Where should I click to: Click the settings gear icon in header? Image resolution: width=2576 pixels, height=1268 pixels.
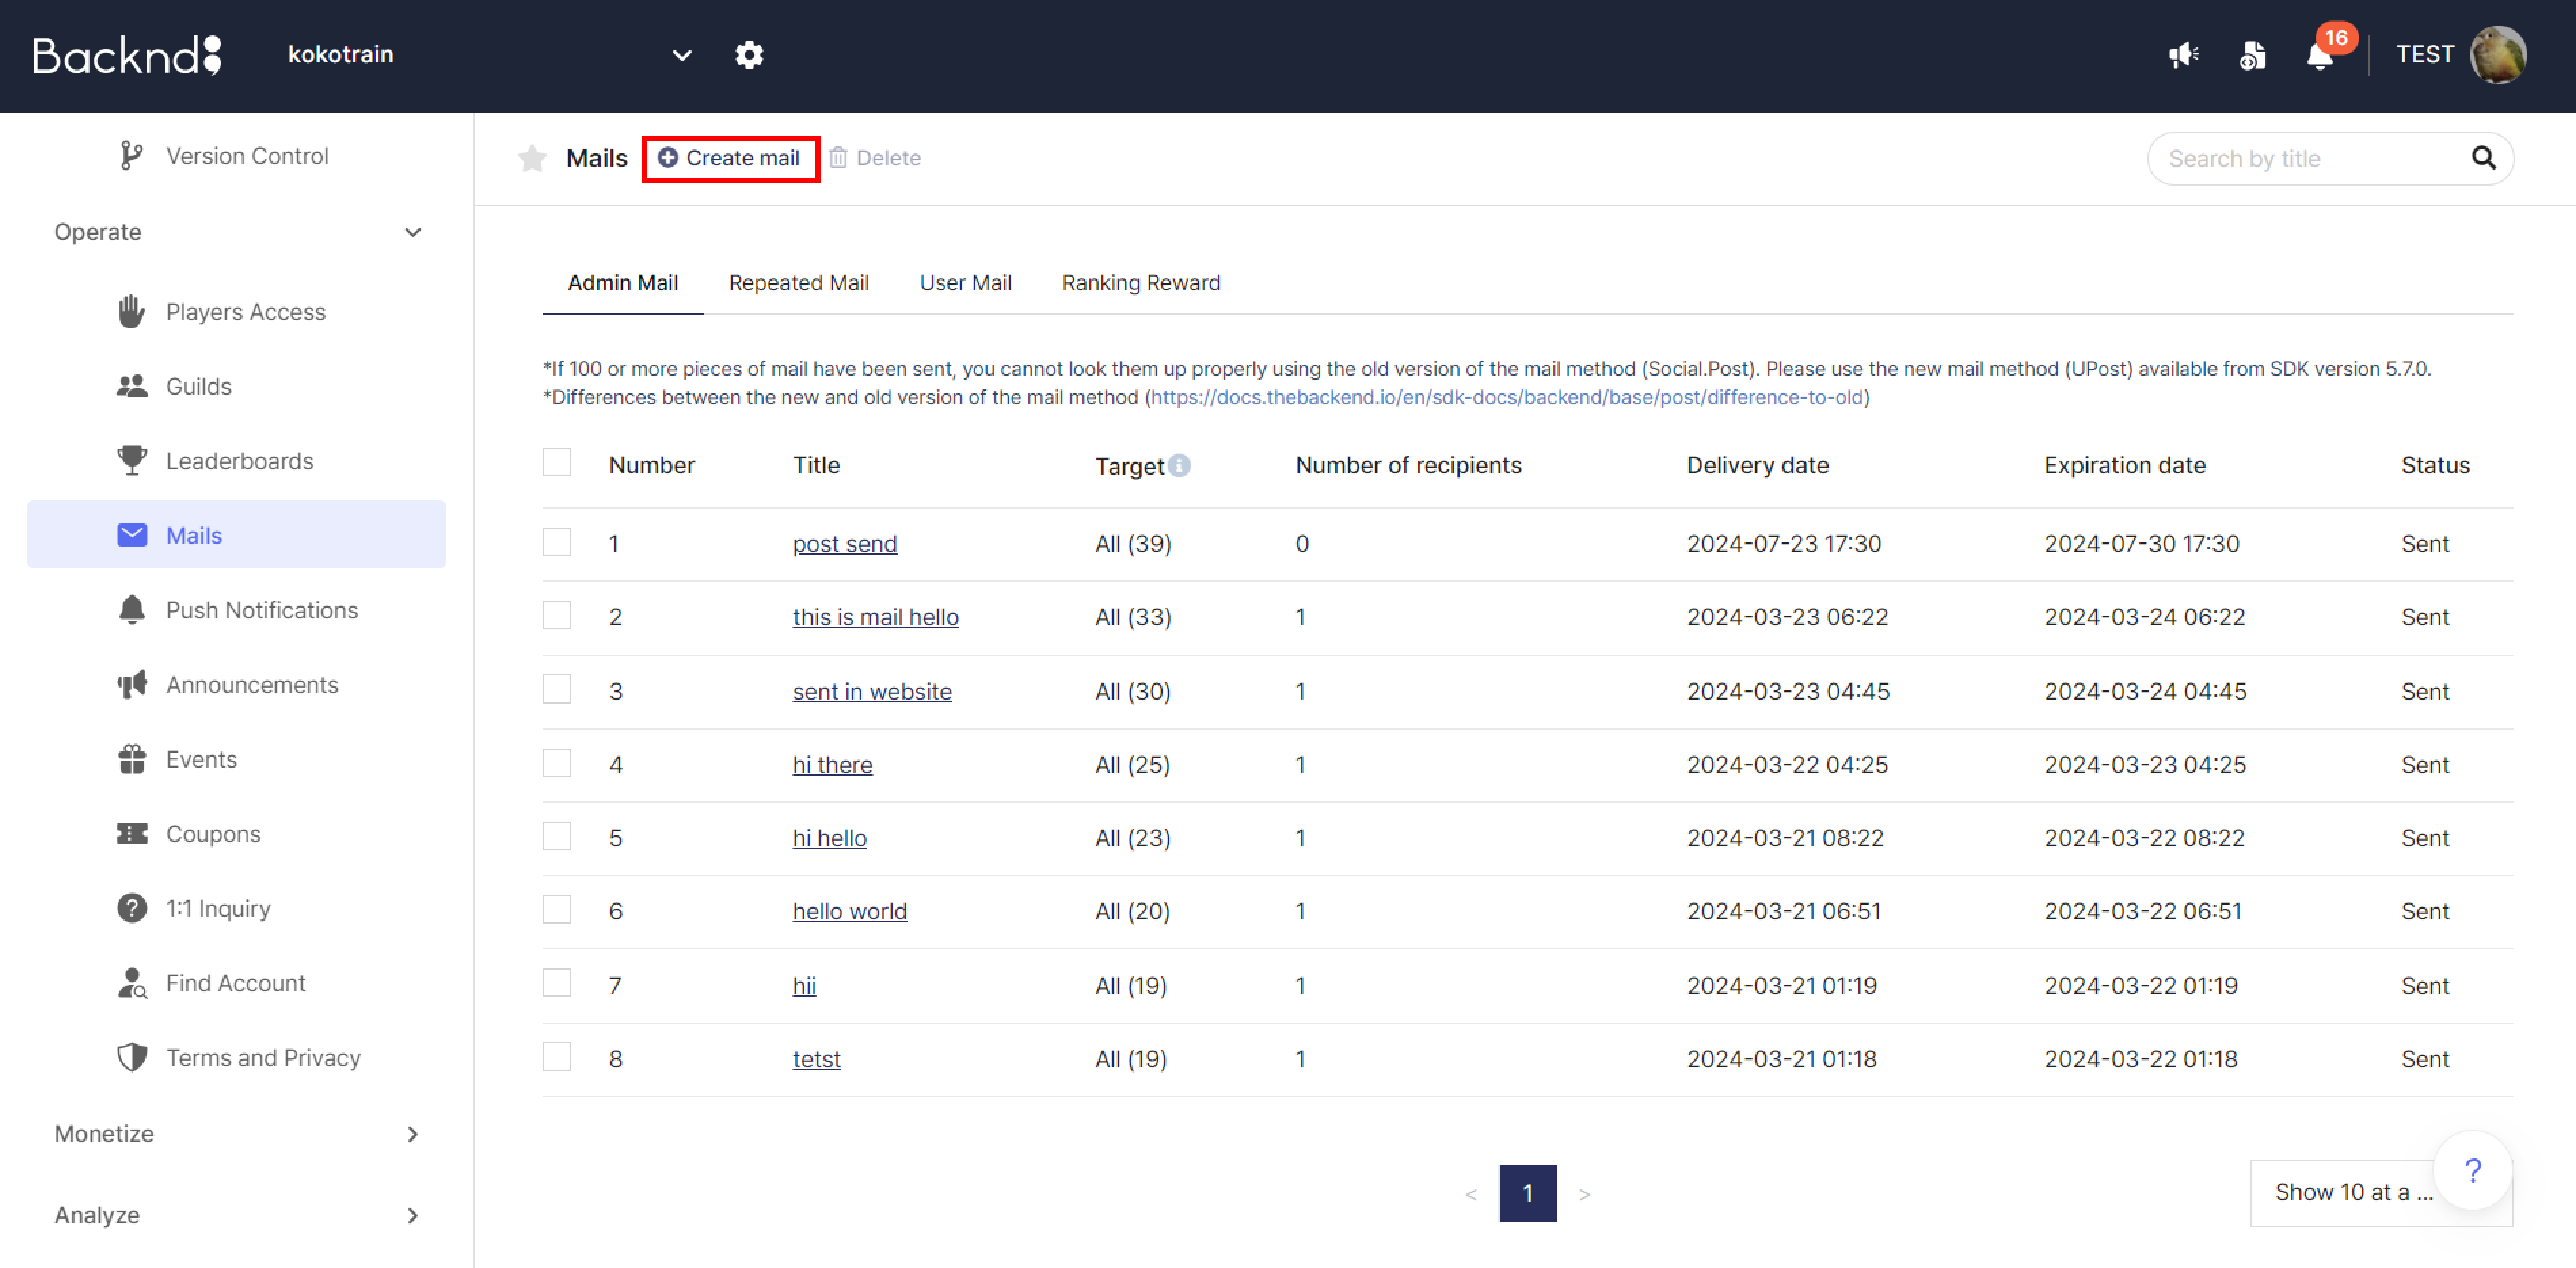click(x=749, y=55)
